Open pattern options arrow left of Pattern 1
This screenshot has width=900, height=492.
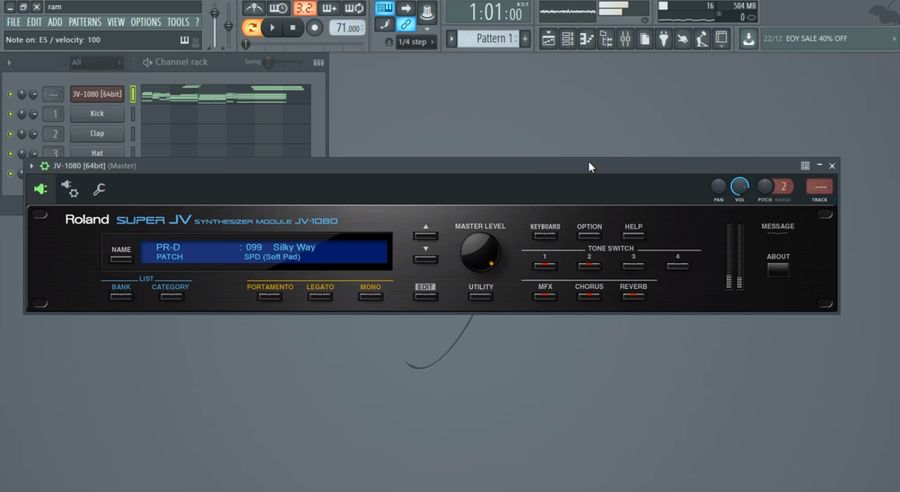(452, 38)
